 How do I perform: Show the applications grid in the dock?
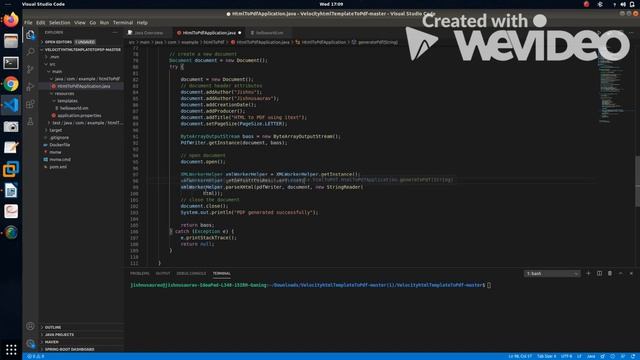click(11, 349)
